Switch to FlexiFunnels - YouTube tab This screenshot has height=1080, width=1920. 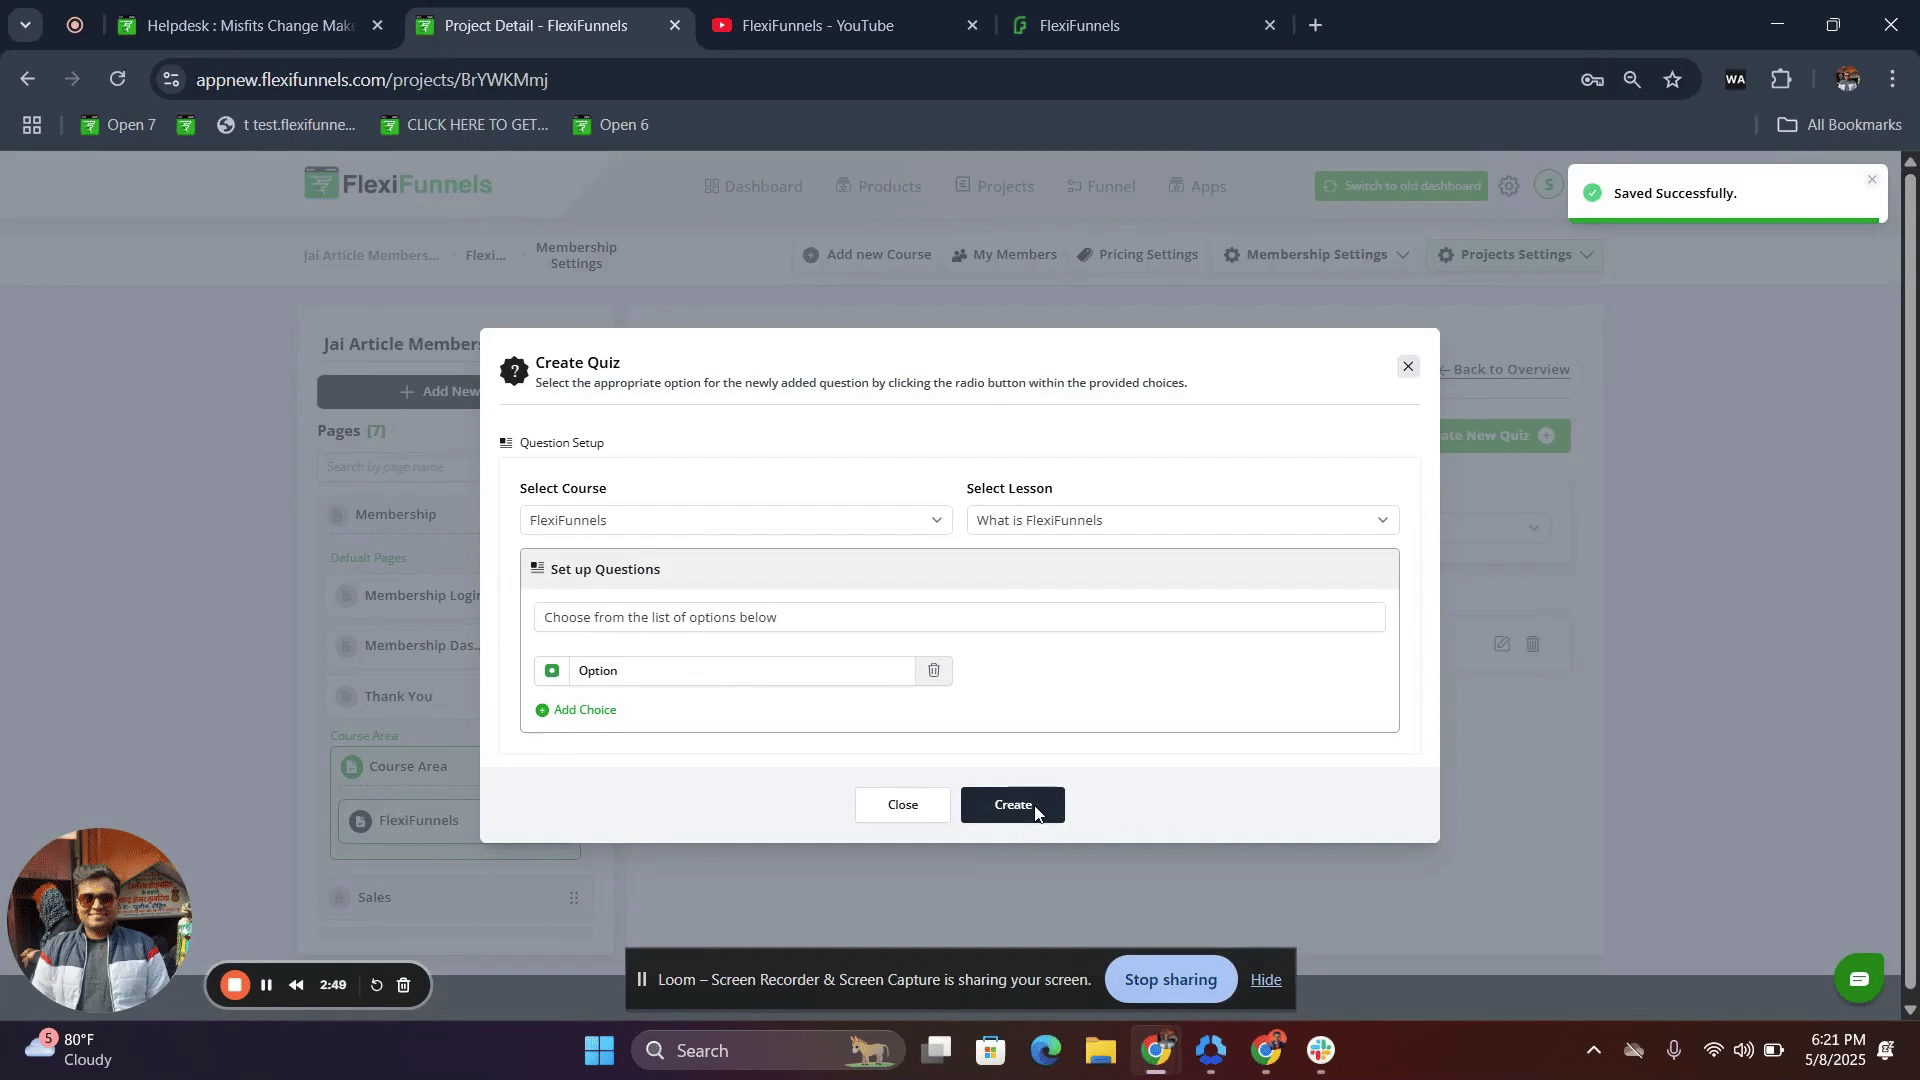817,25
